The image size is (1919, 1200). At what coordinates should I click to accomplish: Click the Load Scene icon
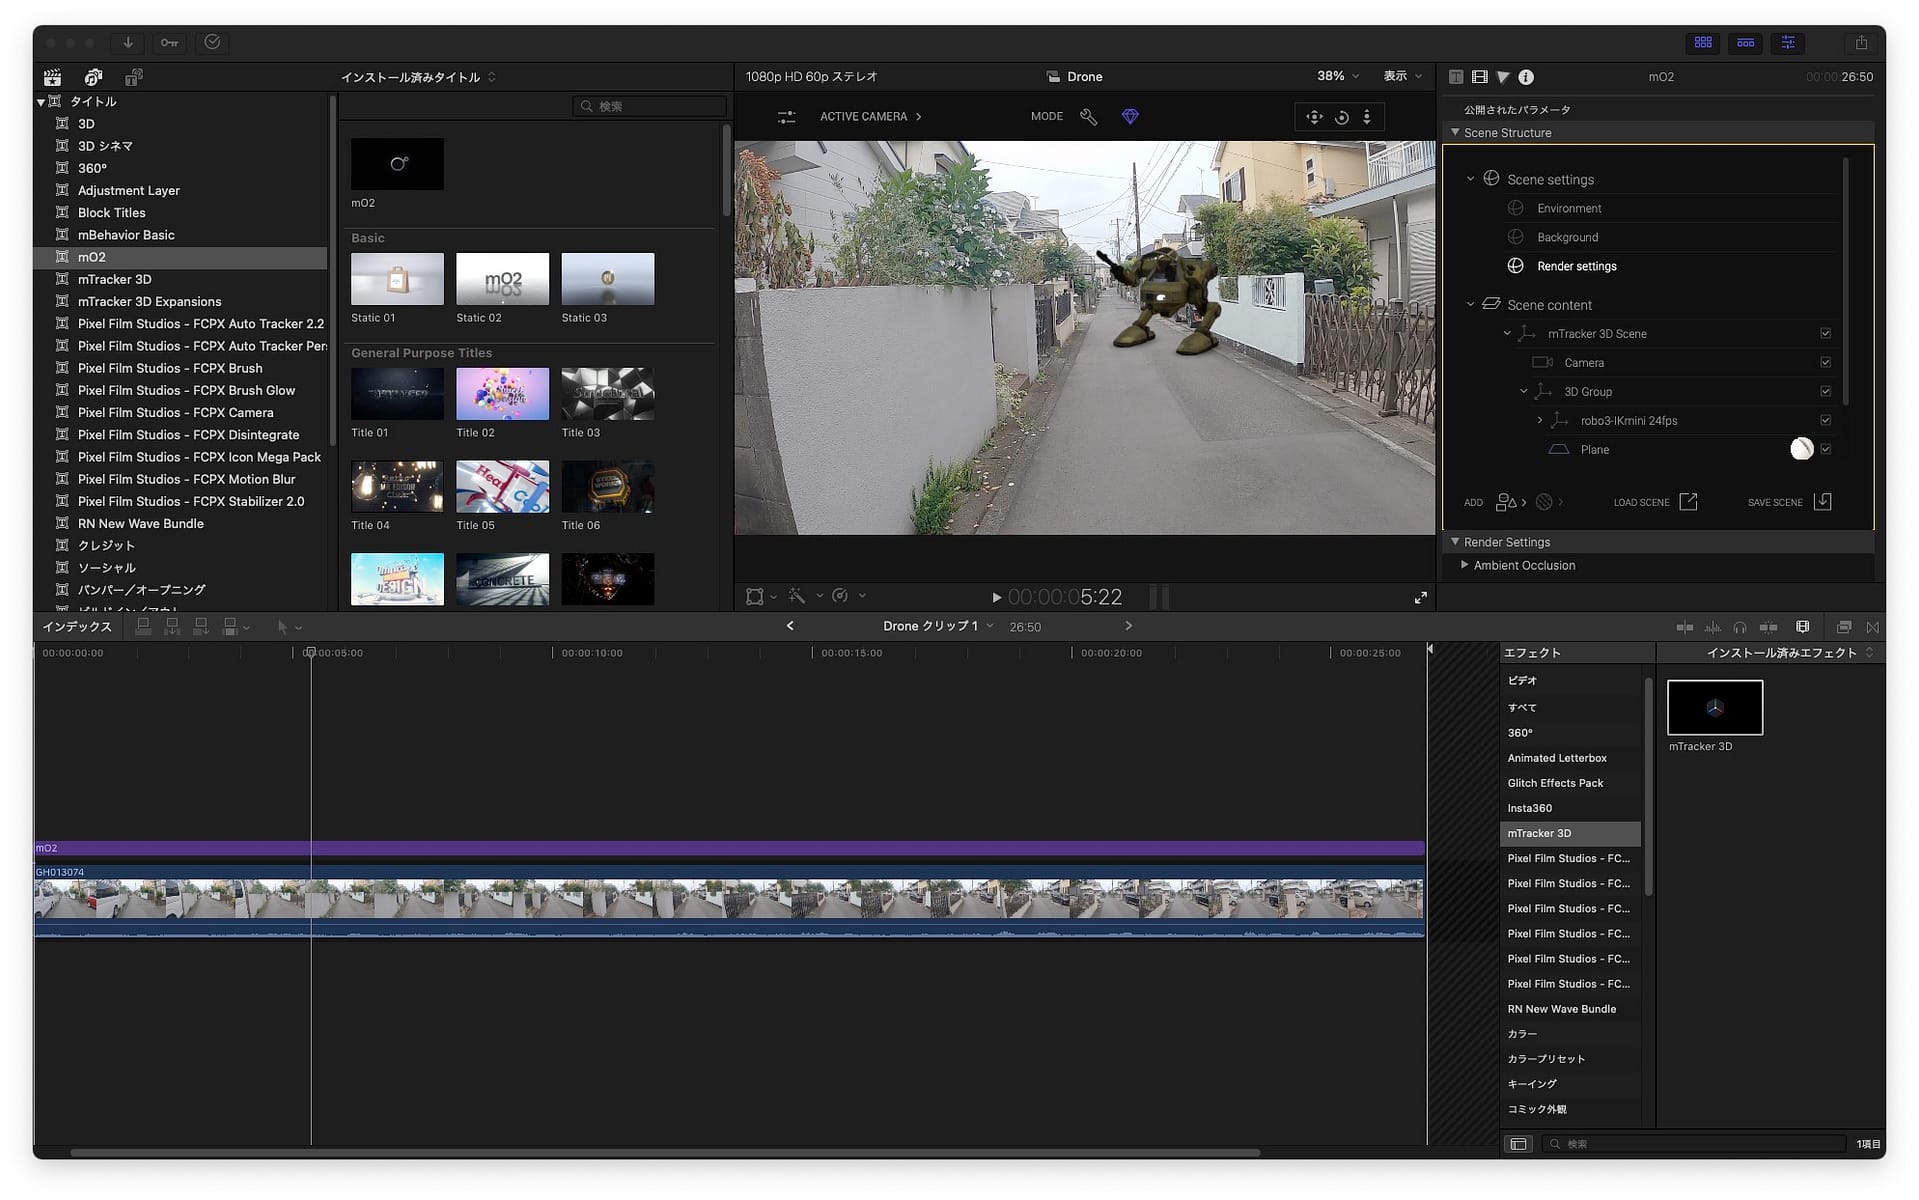coord(1688,502)
